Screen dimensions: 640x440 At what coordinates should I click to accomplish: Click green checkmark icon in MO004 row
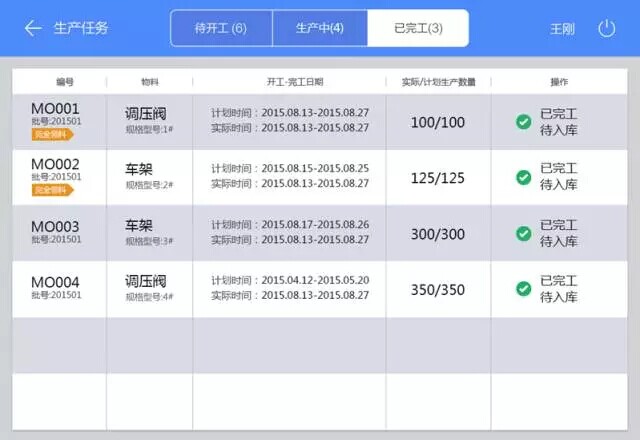(x=523, y=289)
